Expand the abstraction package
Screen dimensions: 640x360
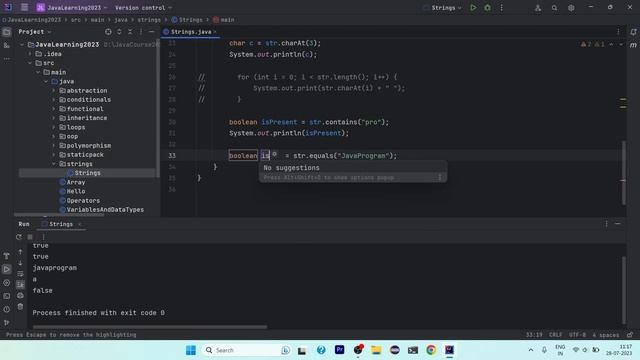pos(53,91)
